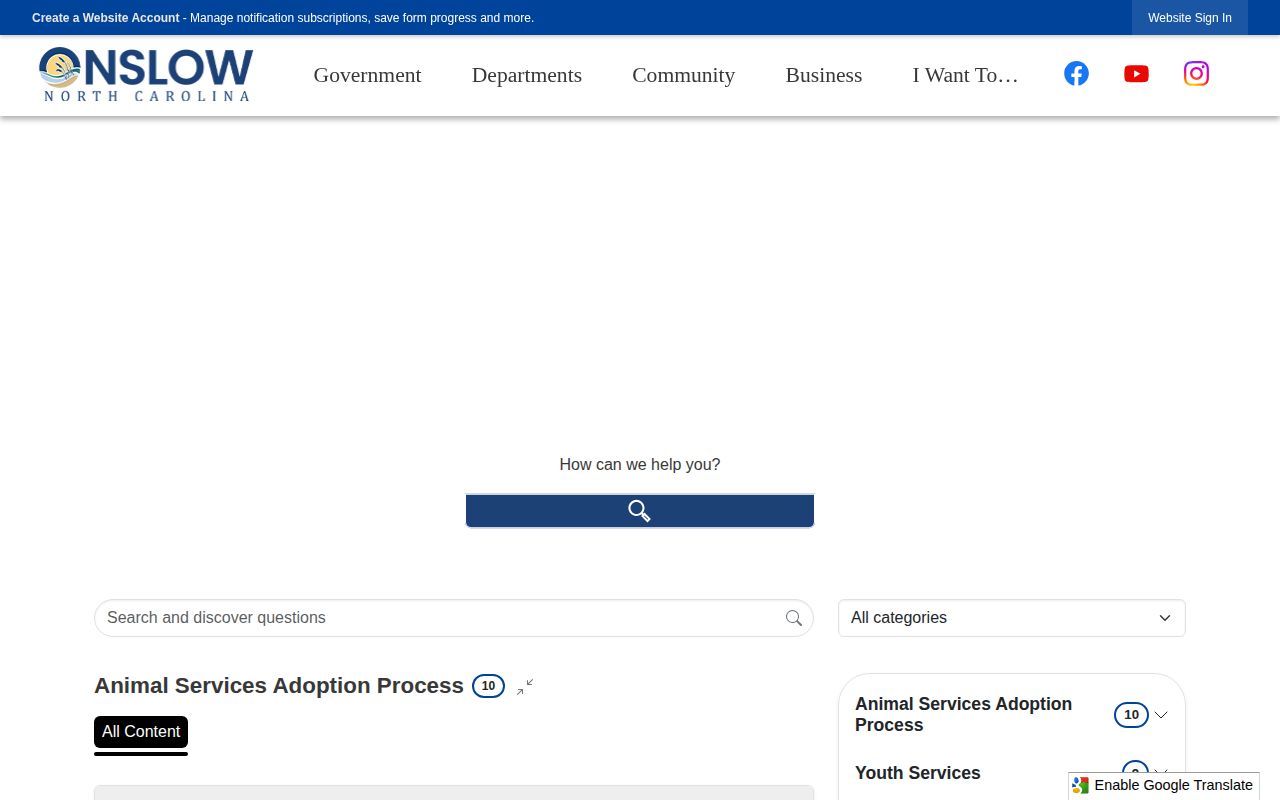Click the Animal Services Adoption Process heading
Image resolution: width=1280 pixels, height=800 pixels.
(279, 686)
